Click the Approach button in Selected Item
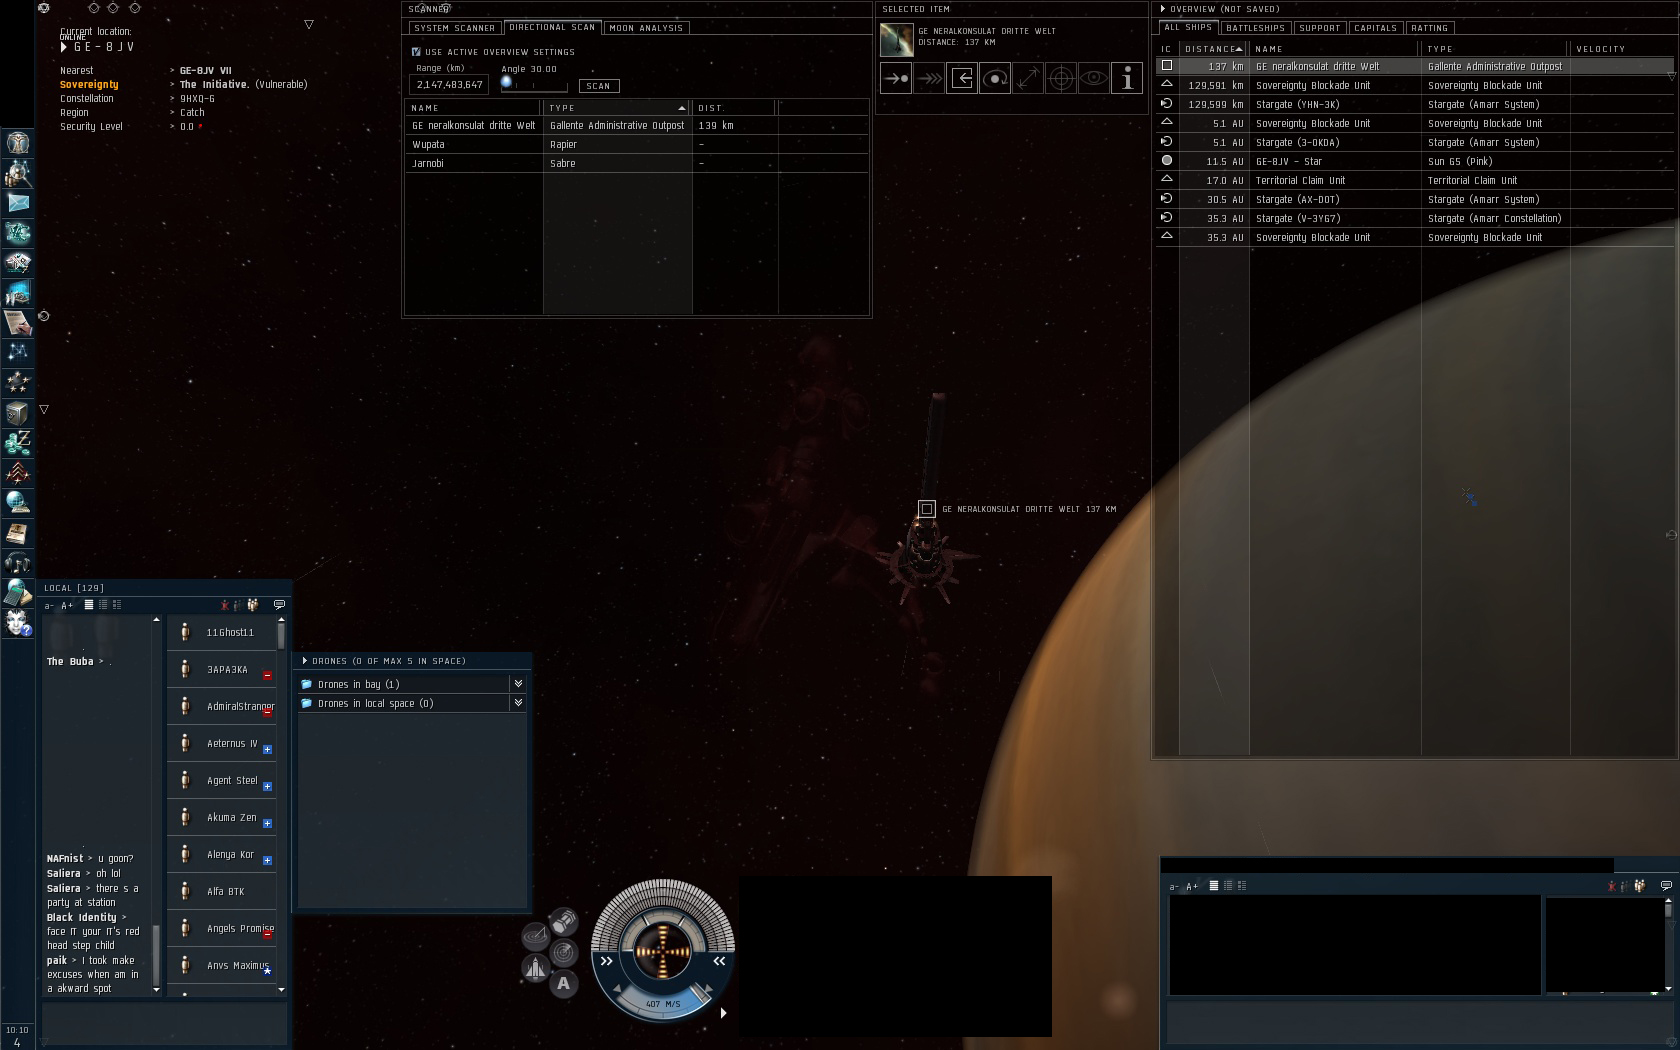The height and width of the screenshot is (1050, 1680). tap(896, 78)
